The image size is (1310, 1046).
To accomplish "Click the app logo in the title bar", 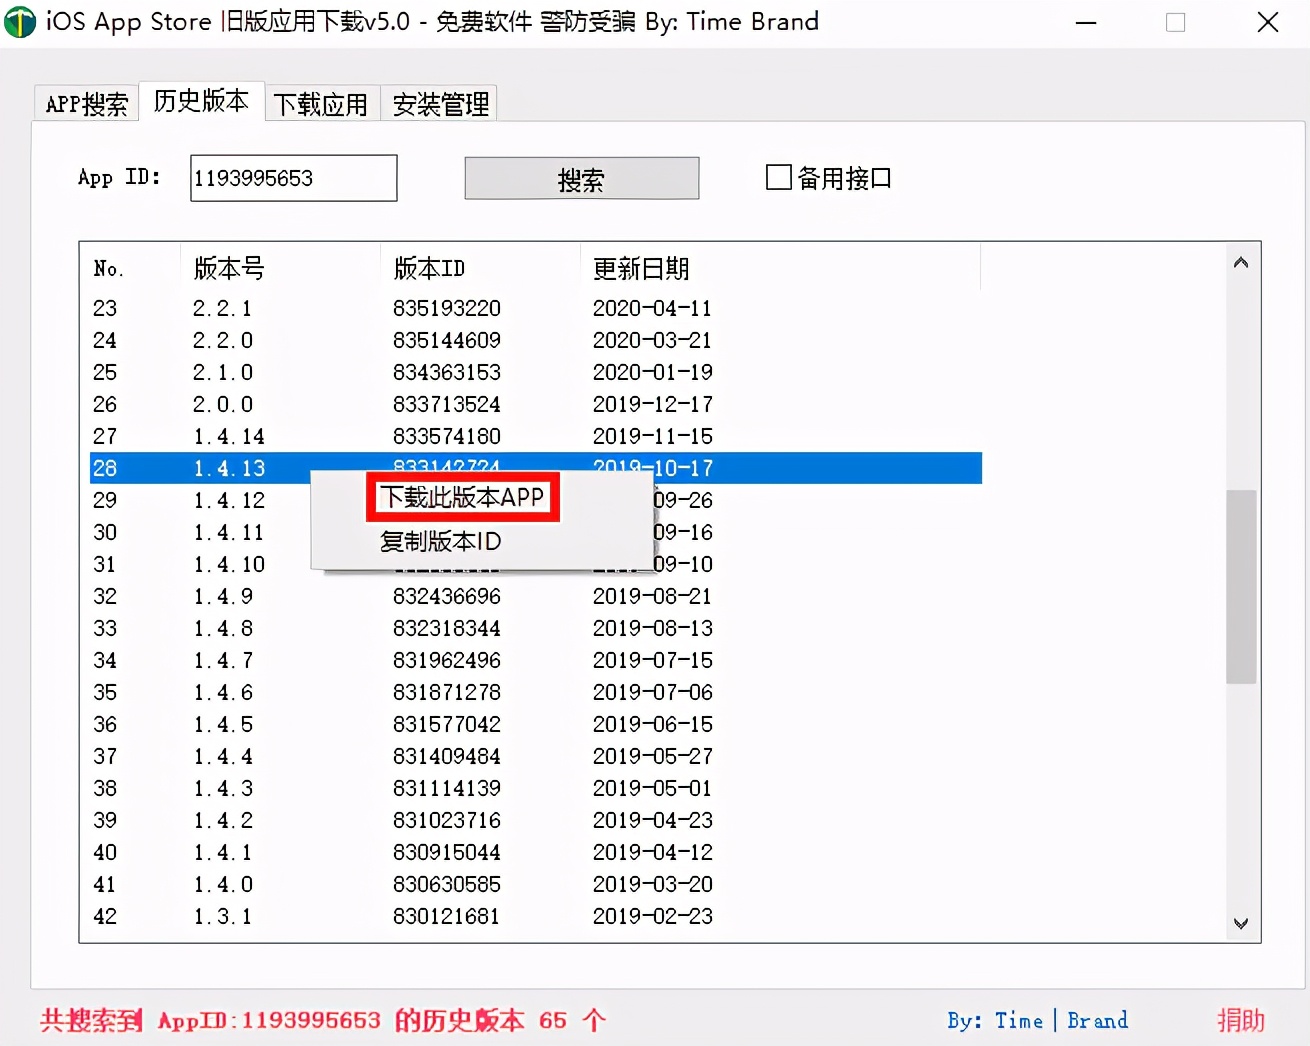I will click(20, 21).
